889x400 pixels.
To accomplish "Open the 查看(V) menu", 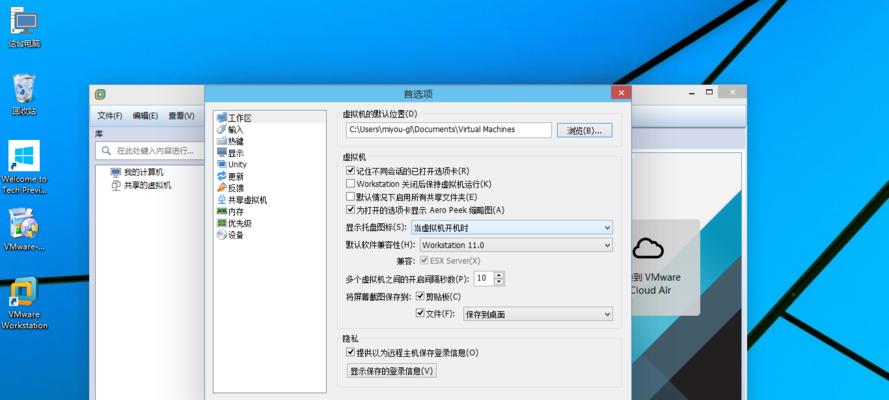I will click(x=181, y=116).
